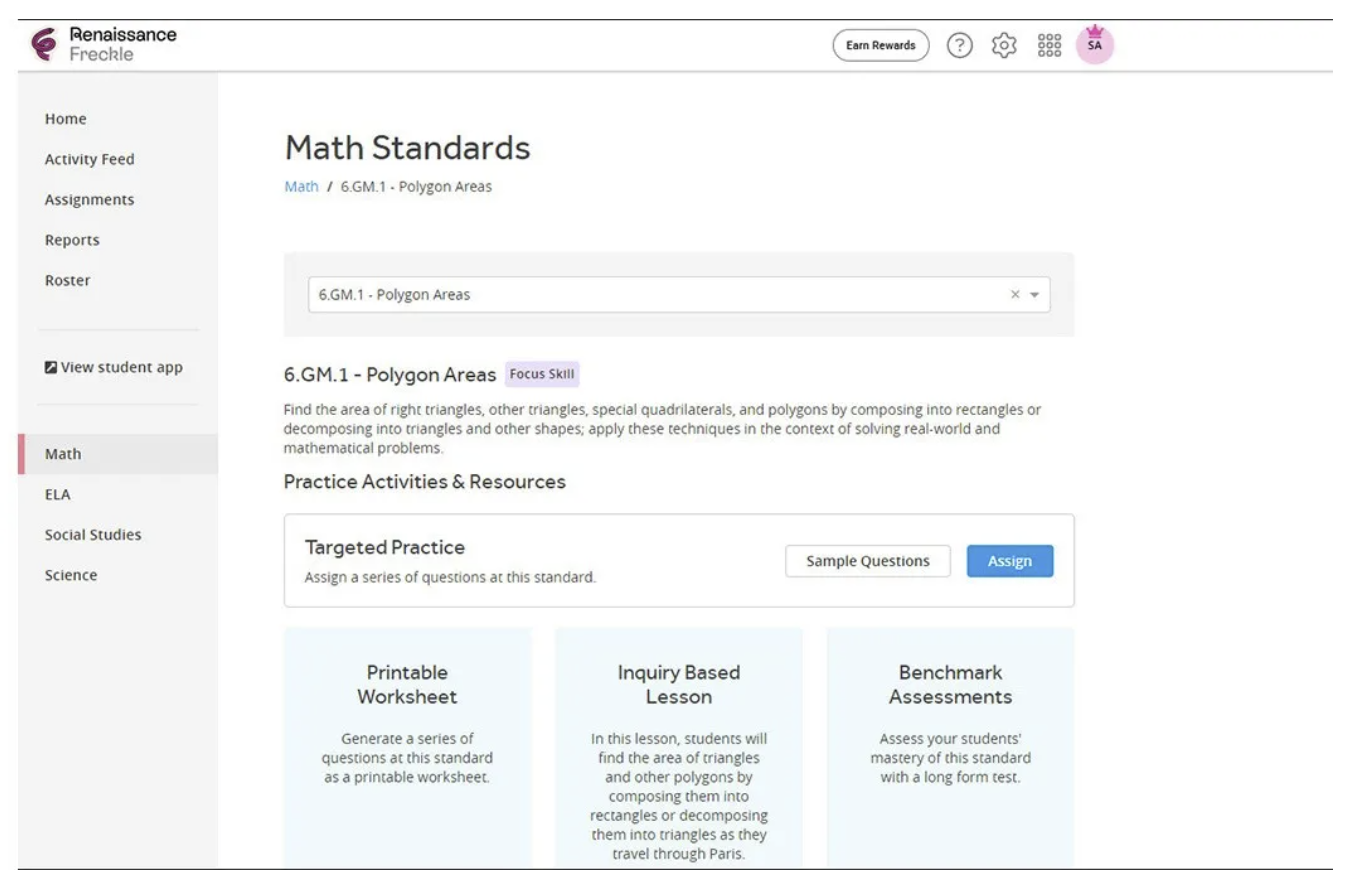The height and width of the screenshot is (882, 1348).
Task: Click the SA profile avatar
Action: pyautogui.click(x=1095, y=45)
